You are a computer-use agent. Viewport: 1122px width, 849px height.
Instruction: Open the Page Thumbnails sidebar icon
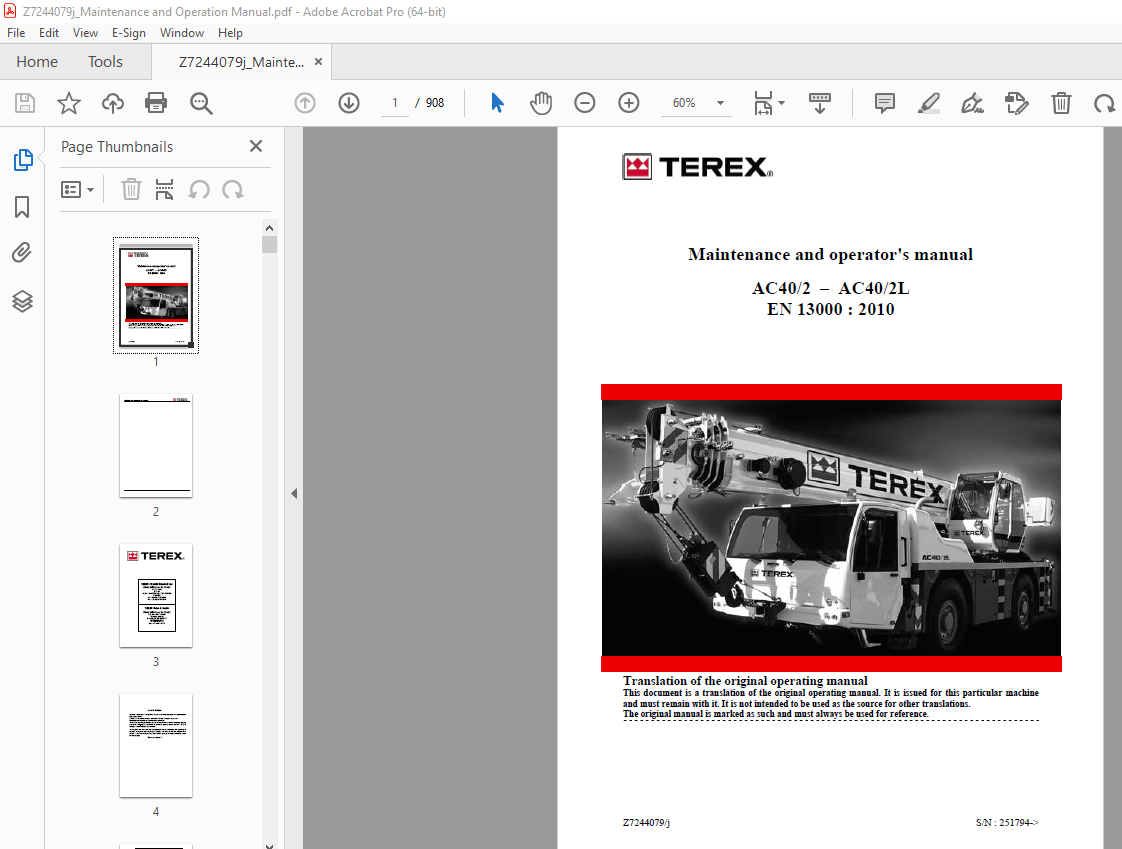pos(23,160)
